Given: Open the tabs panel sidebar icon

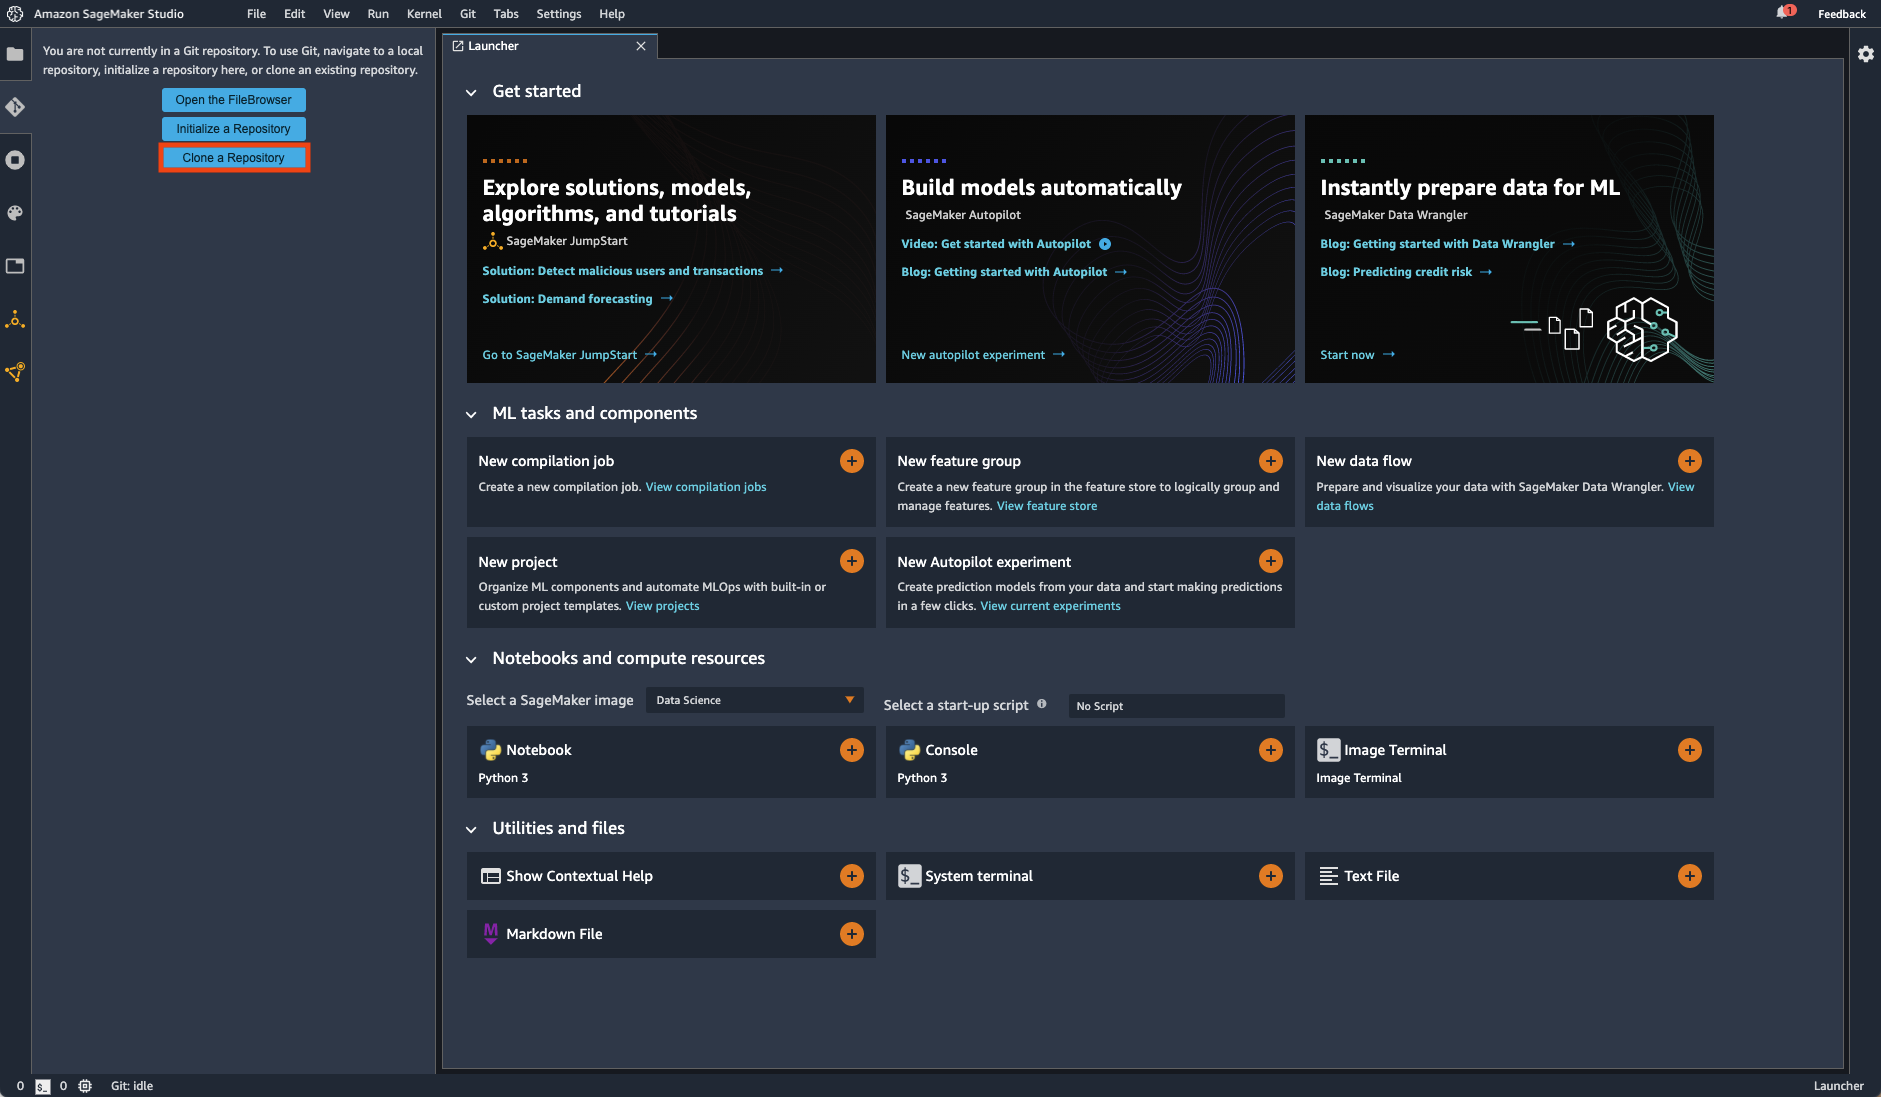Looking at the screenshot, I should point(15,266).
